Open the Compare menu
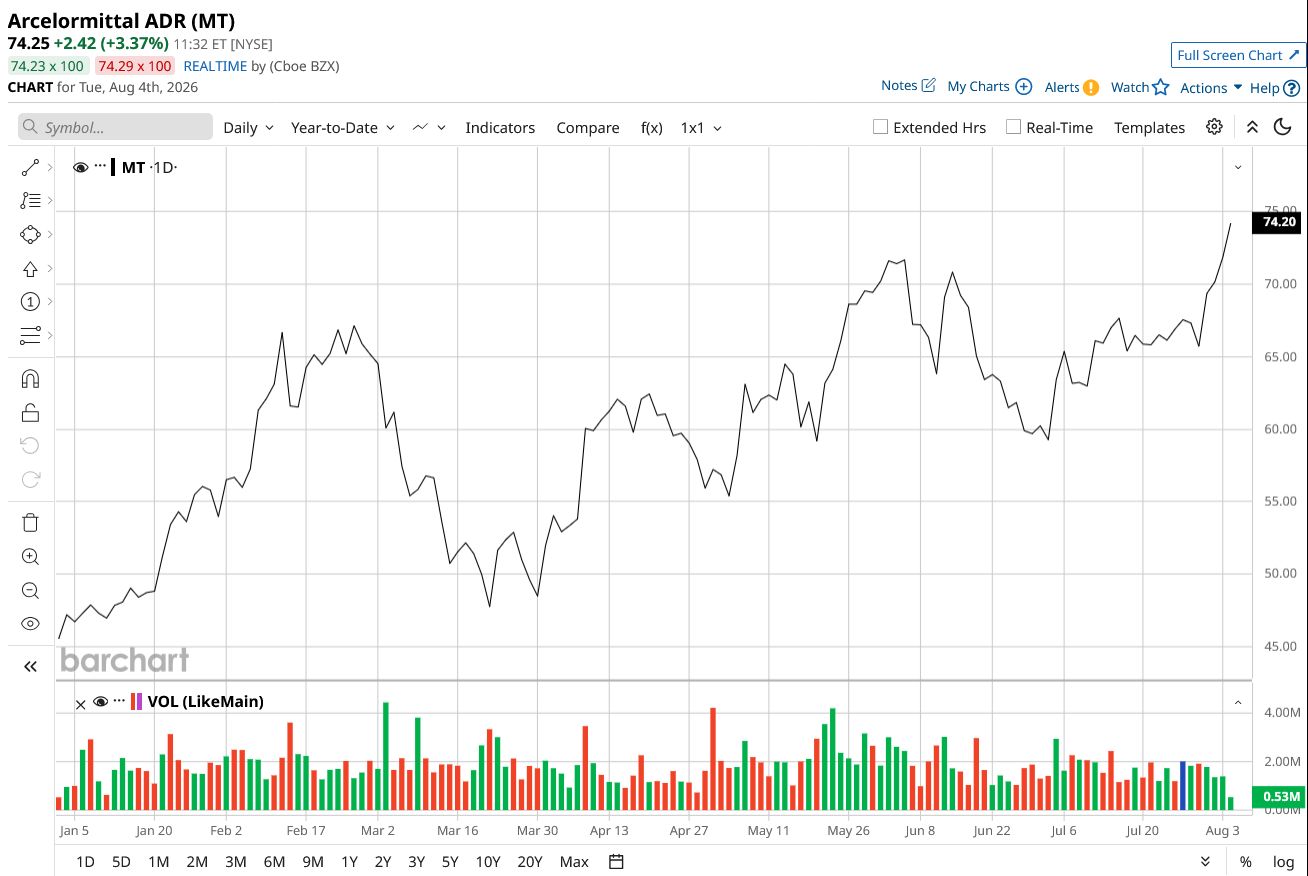Screen dimensions: 1308x876 point(588,127)
